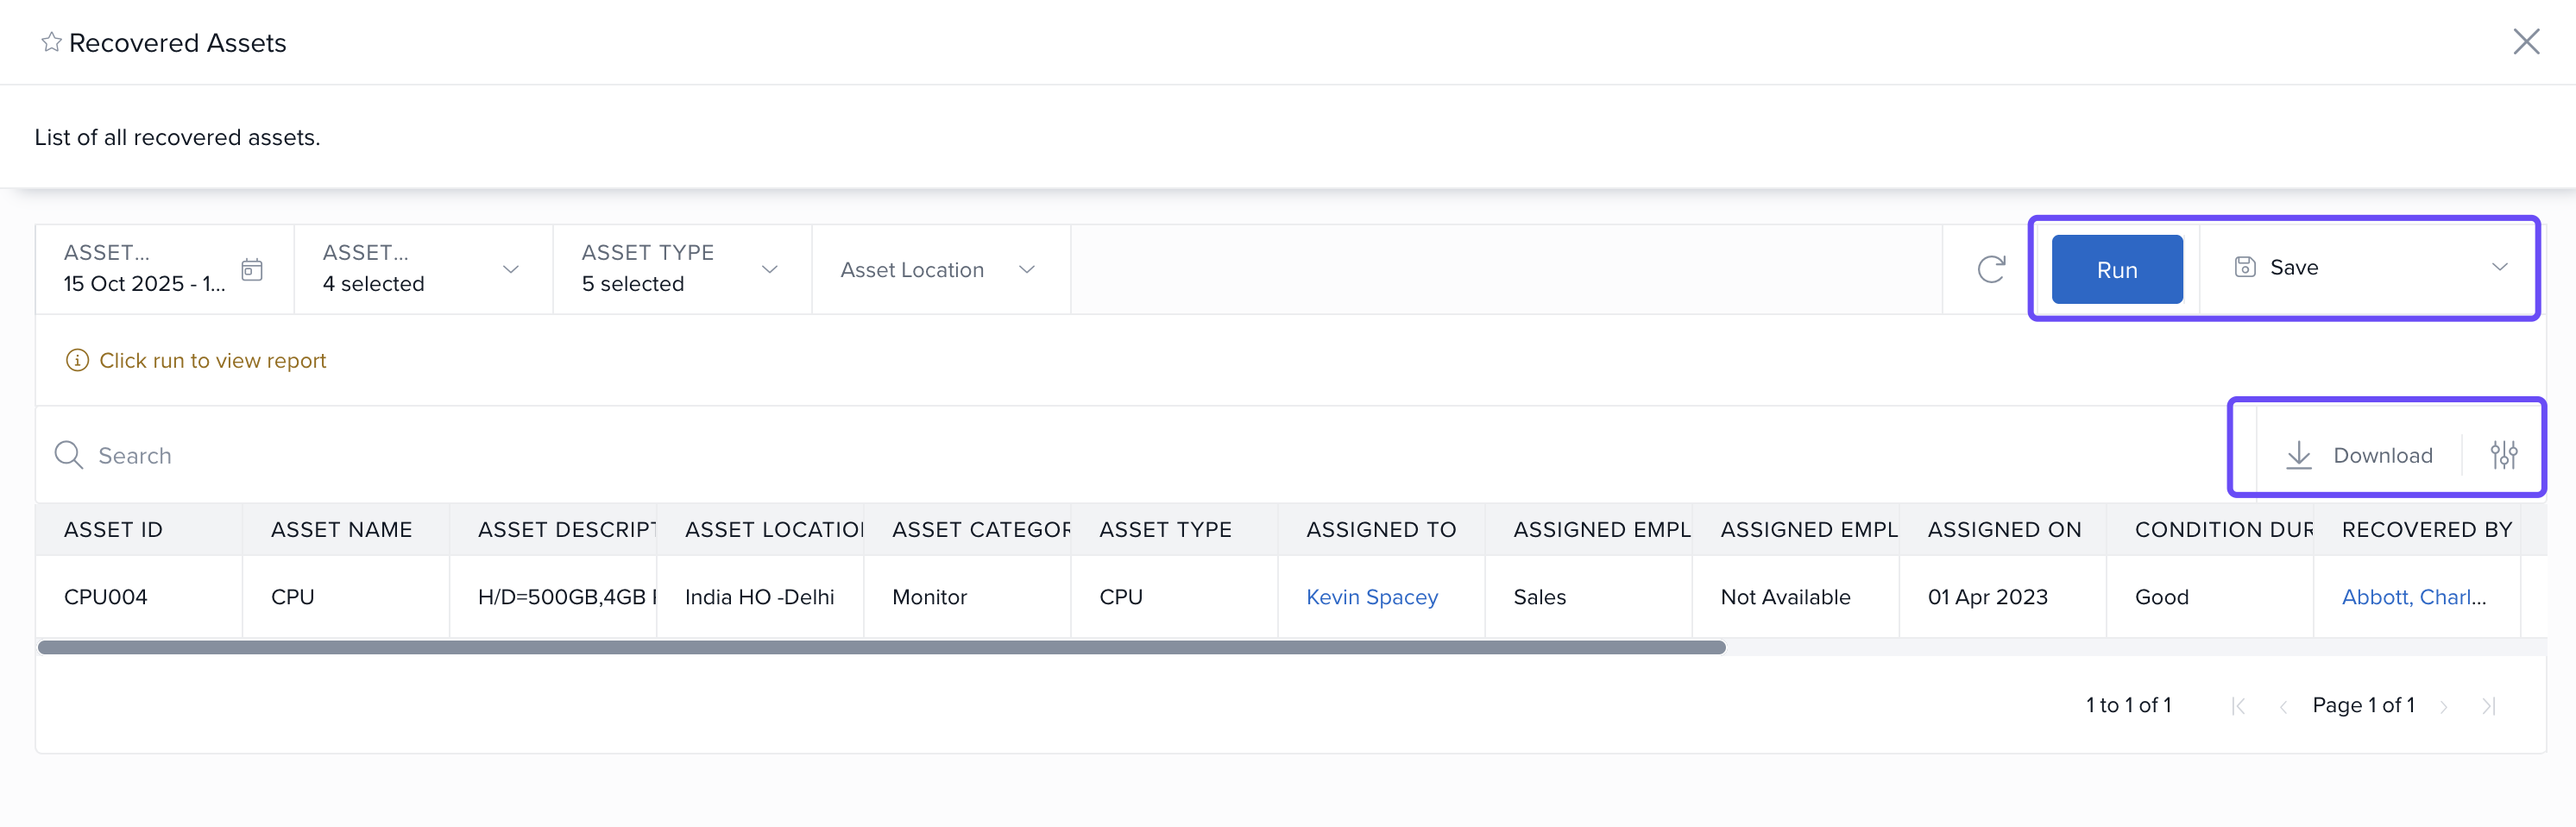Viewport: 2576px width, 827px height.
Task: Click the download arrow icon
Action: point(2299,455)
